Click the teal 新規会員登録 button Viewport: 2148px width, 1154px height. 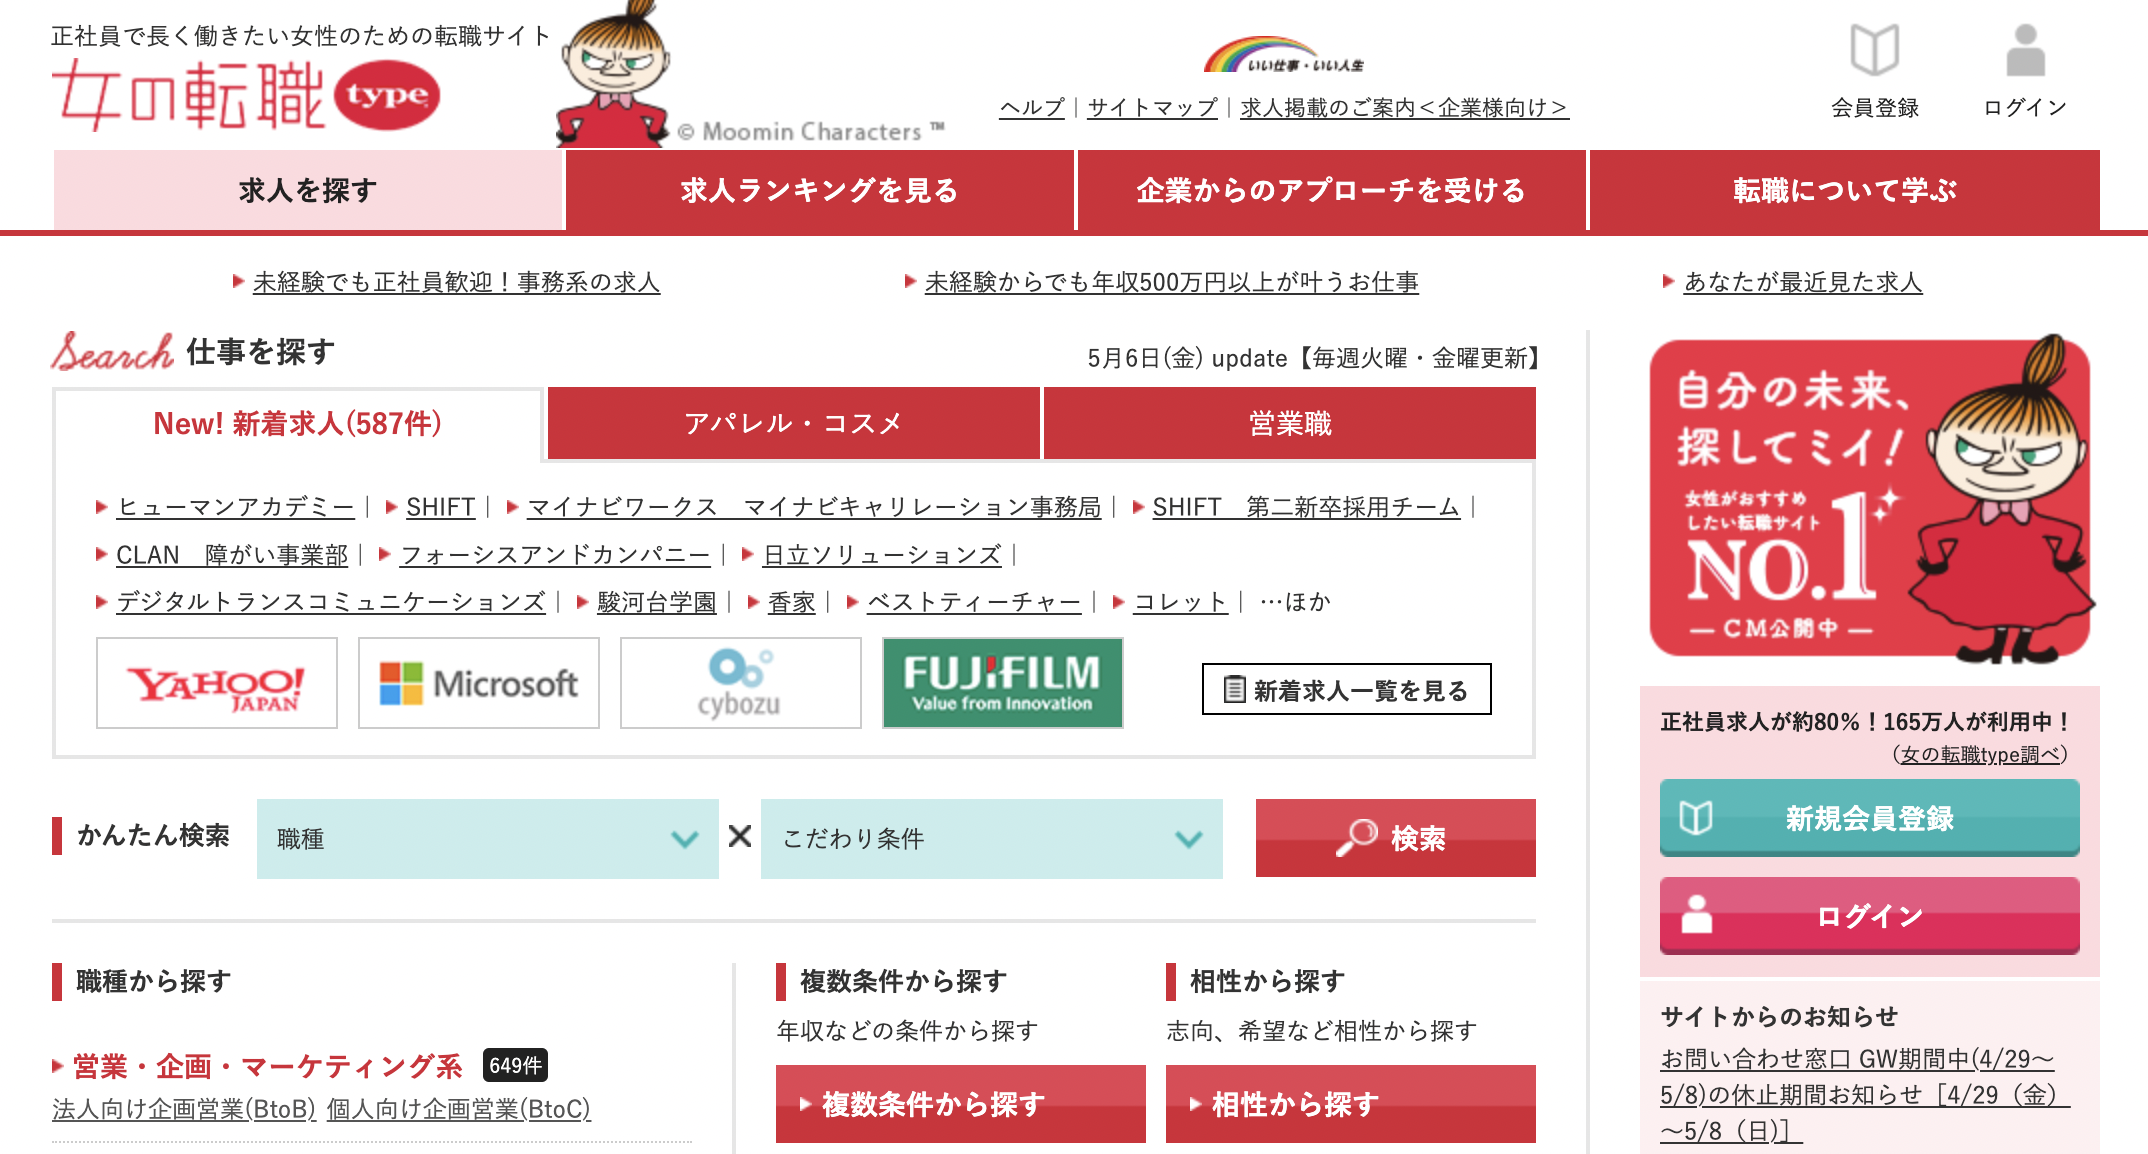pyautogui.click(x=1870, y=818)
